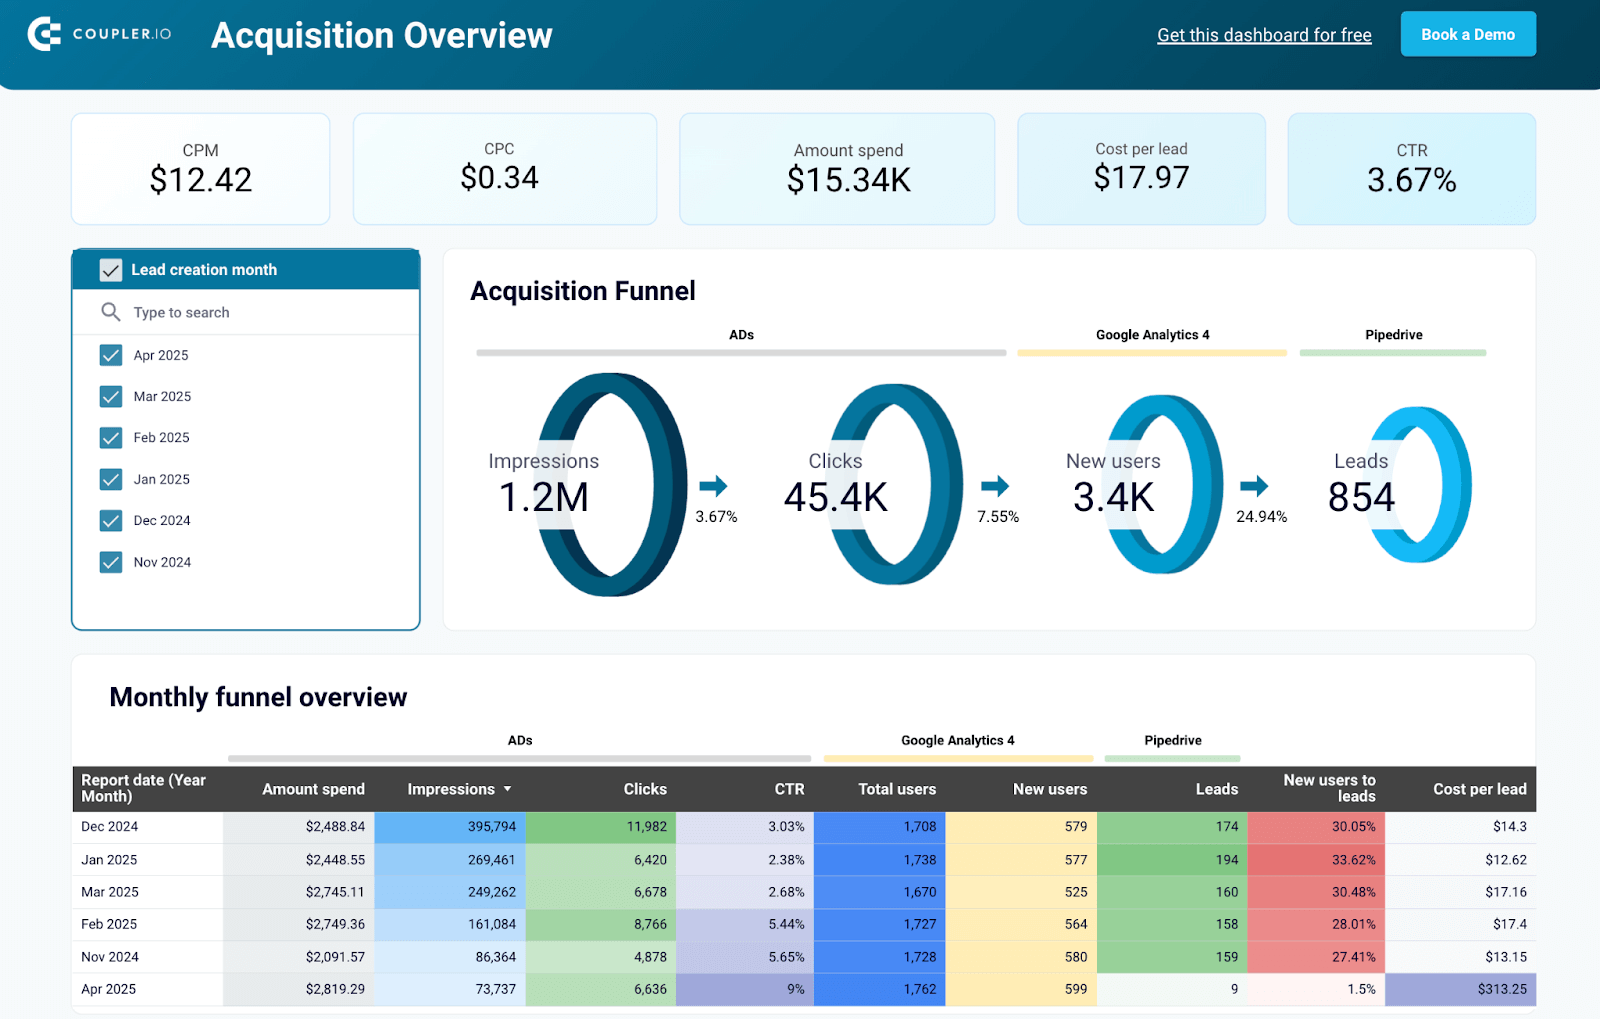The width and height of the screenshot is (1600, 1019).
Task: Select the CTR scorecard tile
Action: click(1411, 169)
